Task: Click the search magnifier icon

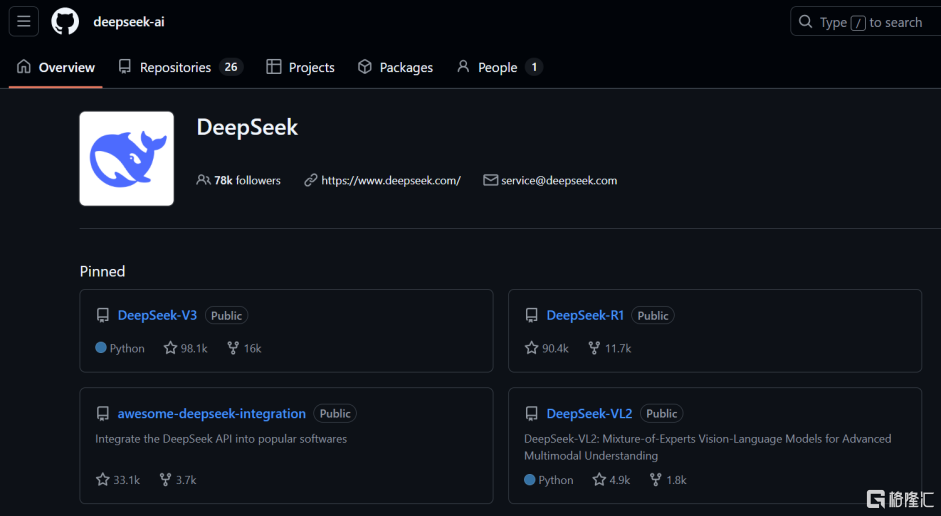Action: 805,22
